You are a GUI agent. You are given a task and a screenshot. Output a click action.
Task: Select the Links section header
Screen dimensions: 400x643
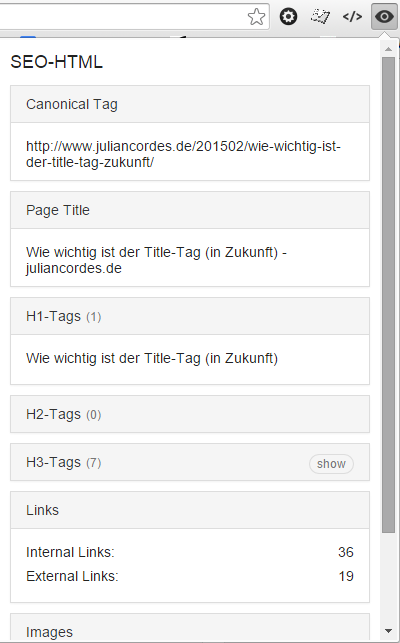point(190,510)
